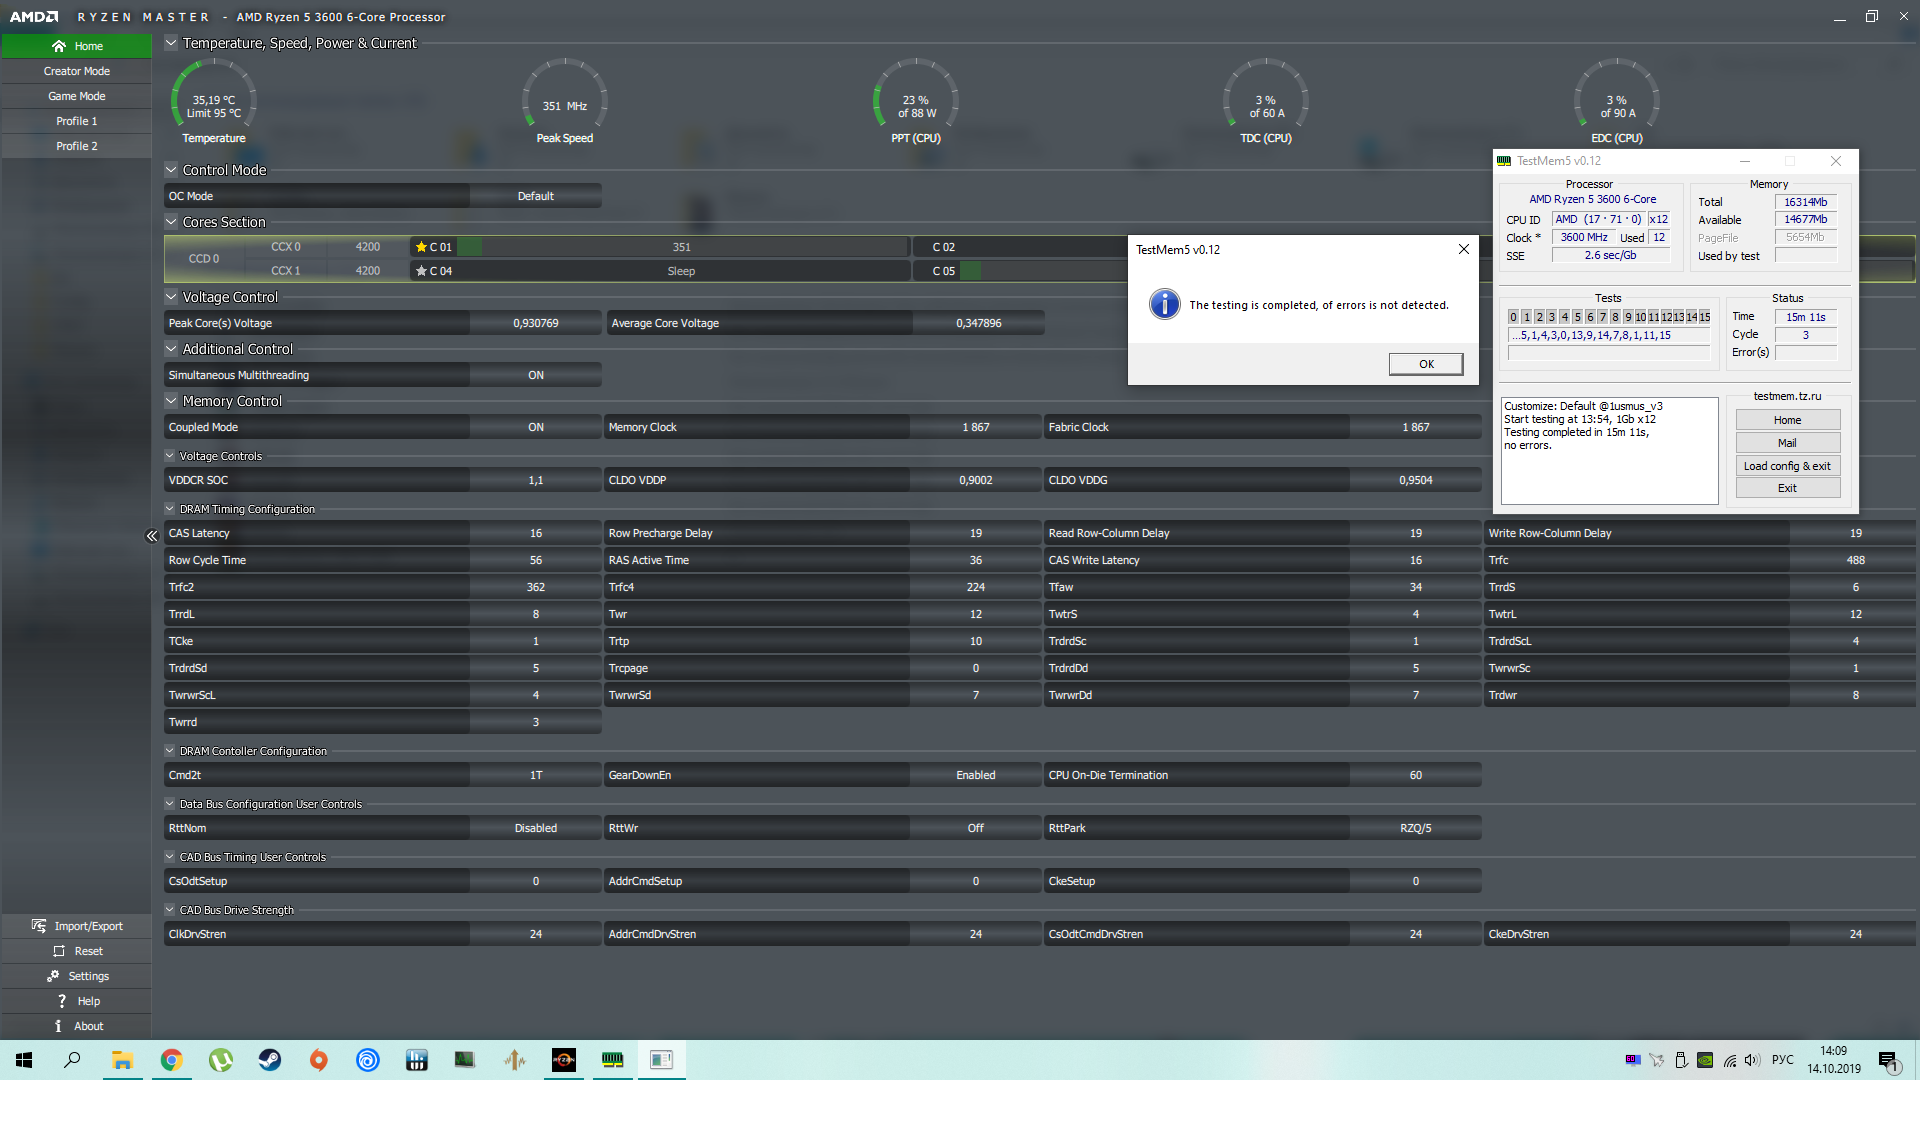Image resolution: width=1920 pixels, height=1125 pixels.
Task: Click the Reset icon in sidebar
Action: [59, 951]
